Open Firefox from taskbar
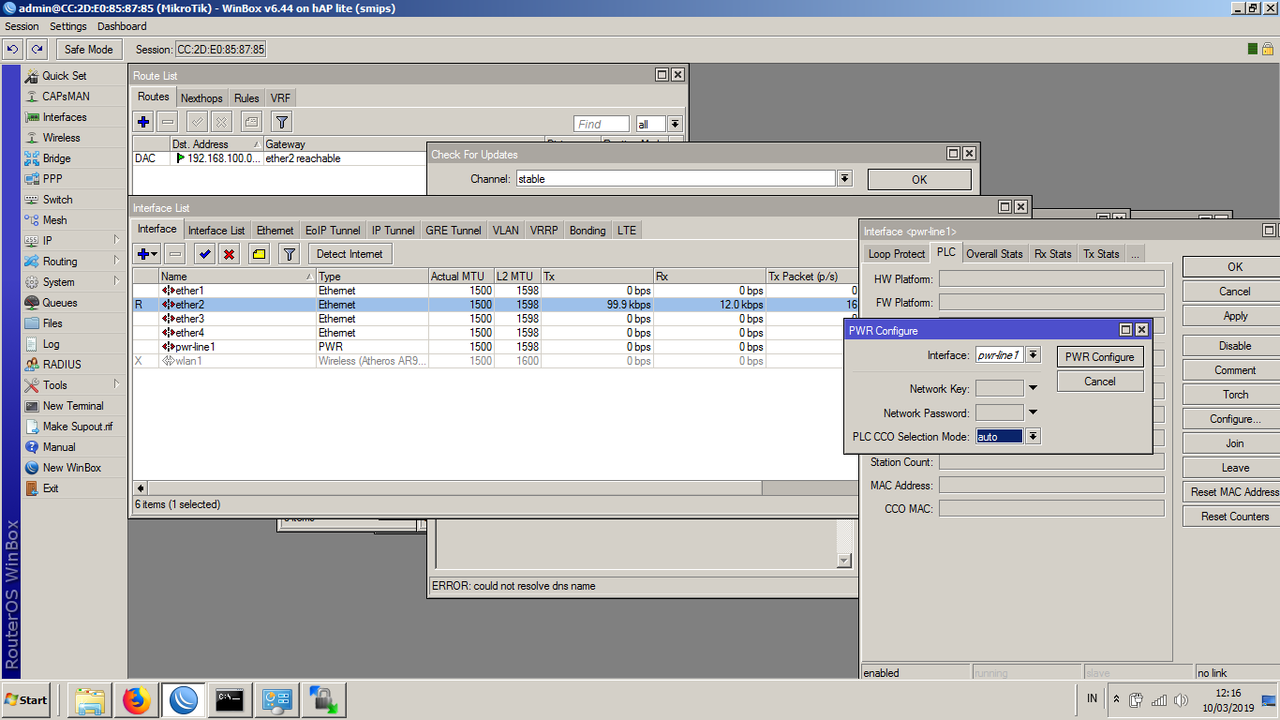 [136, 700]
